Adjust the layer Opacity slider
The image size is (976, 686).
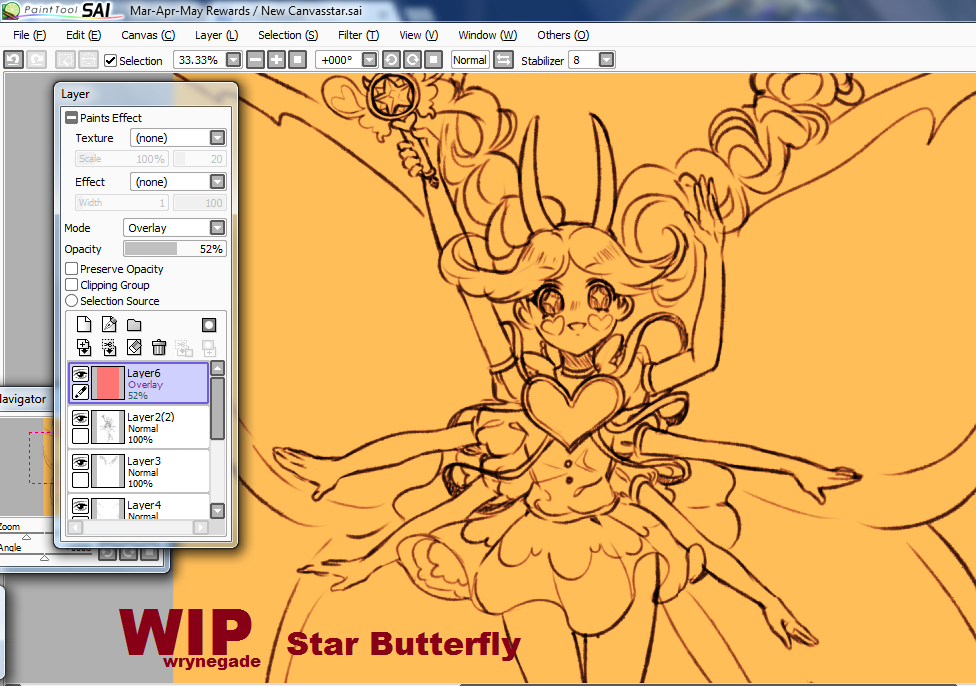pos(175,249)
